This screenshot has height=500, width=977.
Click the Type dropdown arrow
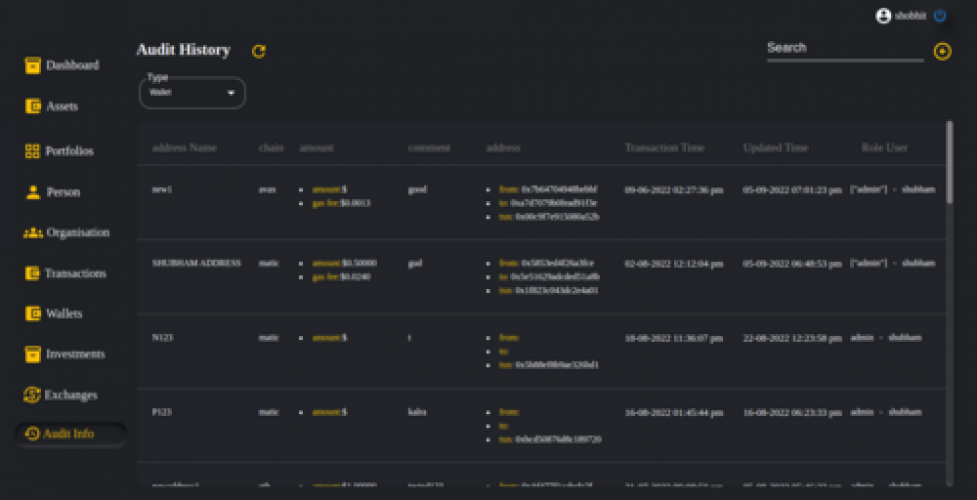coord(231,93)
